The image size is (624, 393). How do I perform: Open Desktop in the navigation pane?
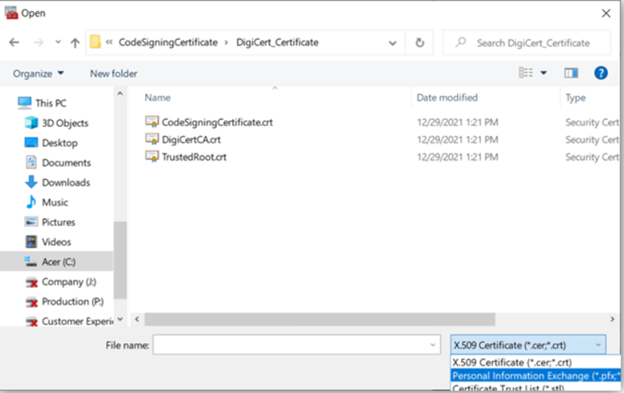point(60,143)
